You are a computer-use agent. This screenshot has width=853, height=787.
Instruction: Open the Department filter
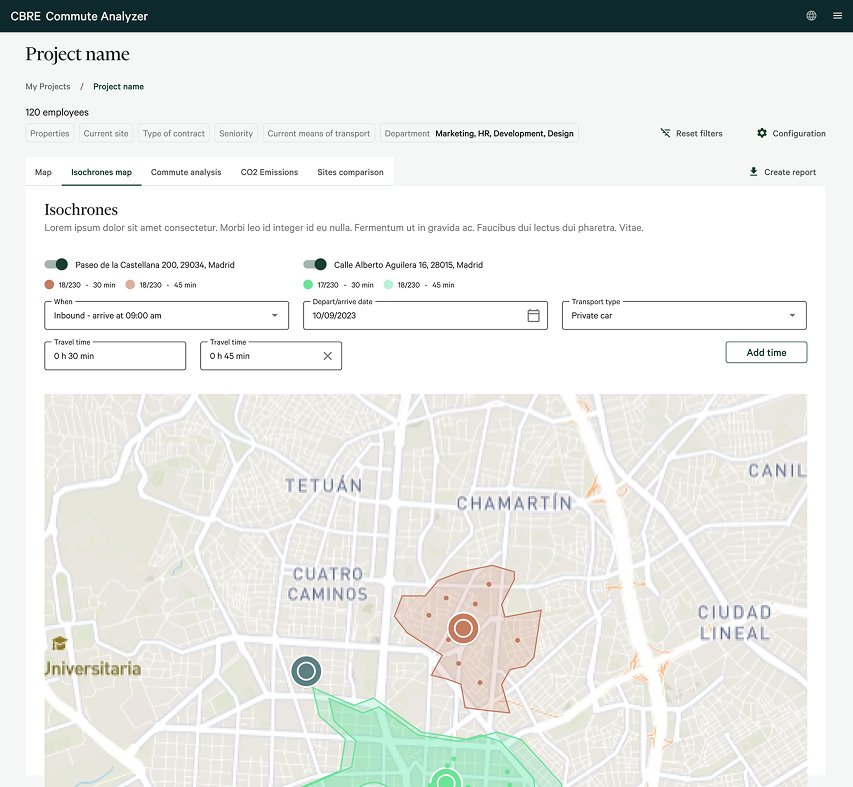tap(479, 133)
